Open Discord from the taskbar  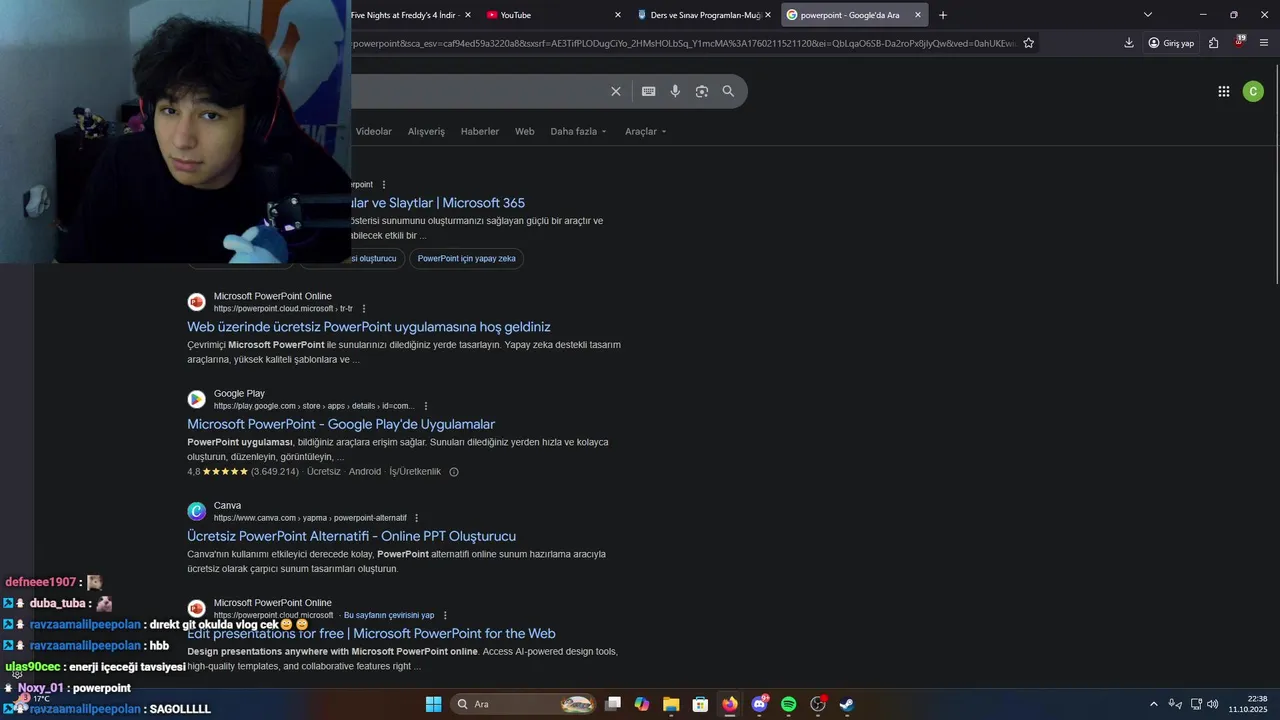click(x=759, y=704)
